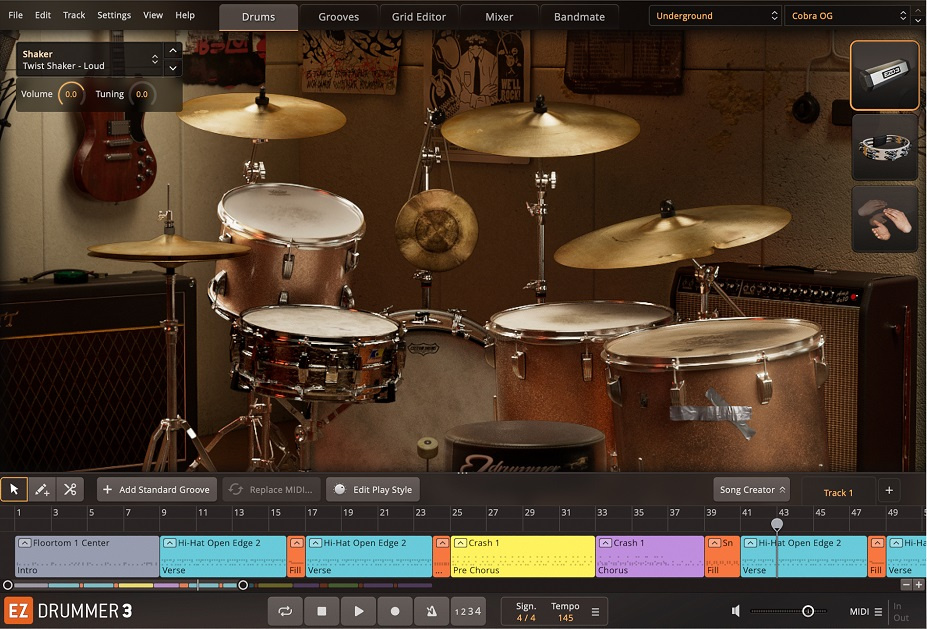
Task: Mute audio via the speaker icon
Action: (x=736, y=611)
